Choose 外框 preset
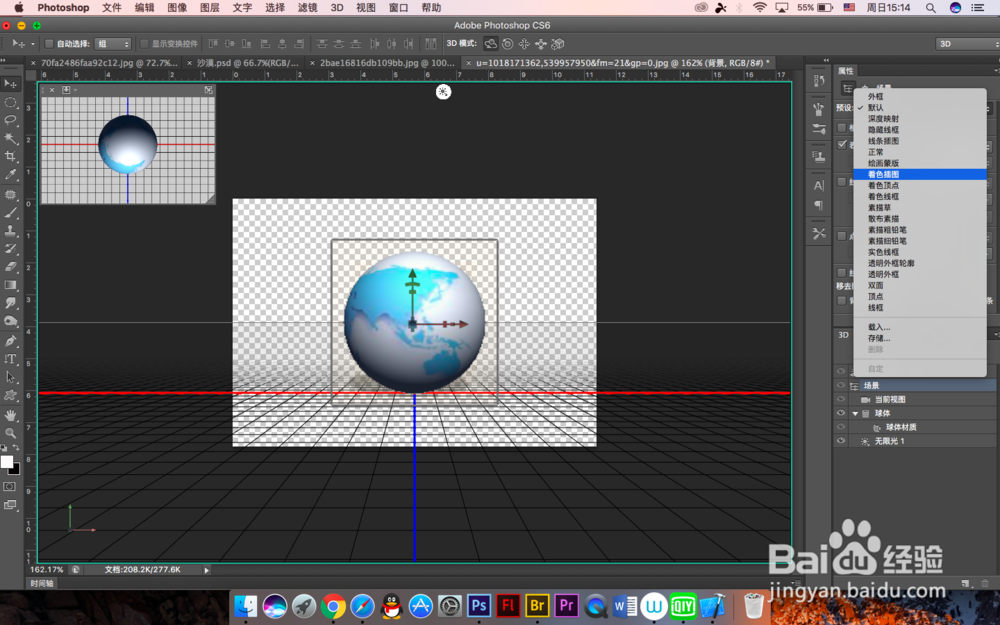The width and height of the screenshot is (1000, 625). pyautogui.click(x=920, y=96)
